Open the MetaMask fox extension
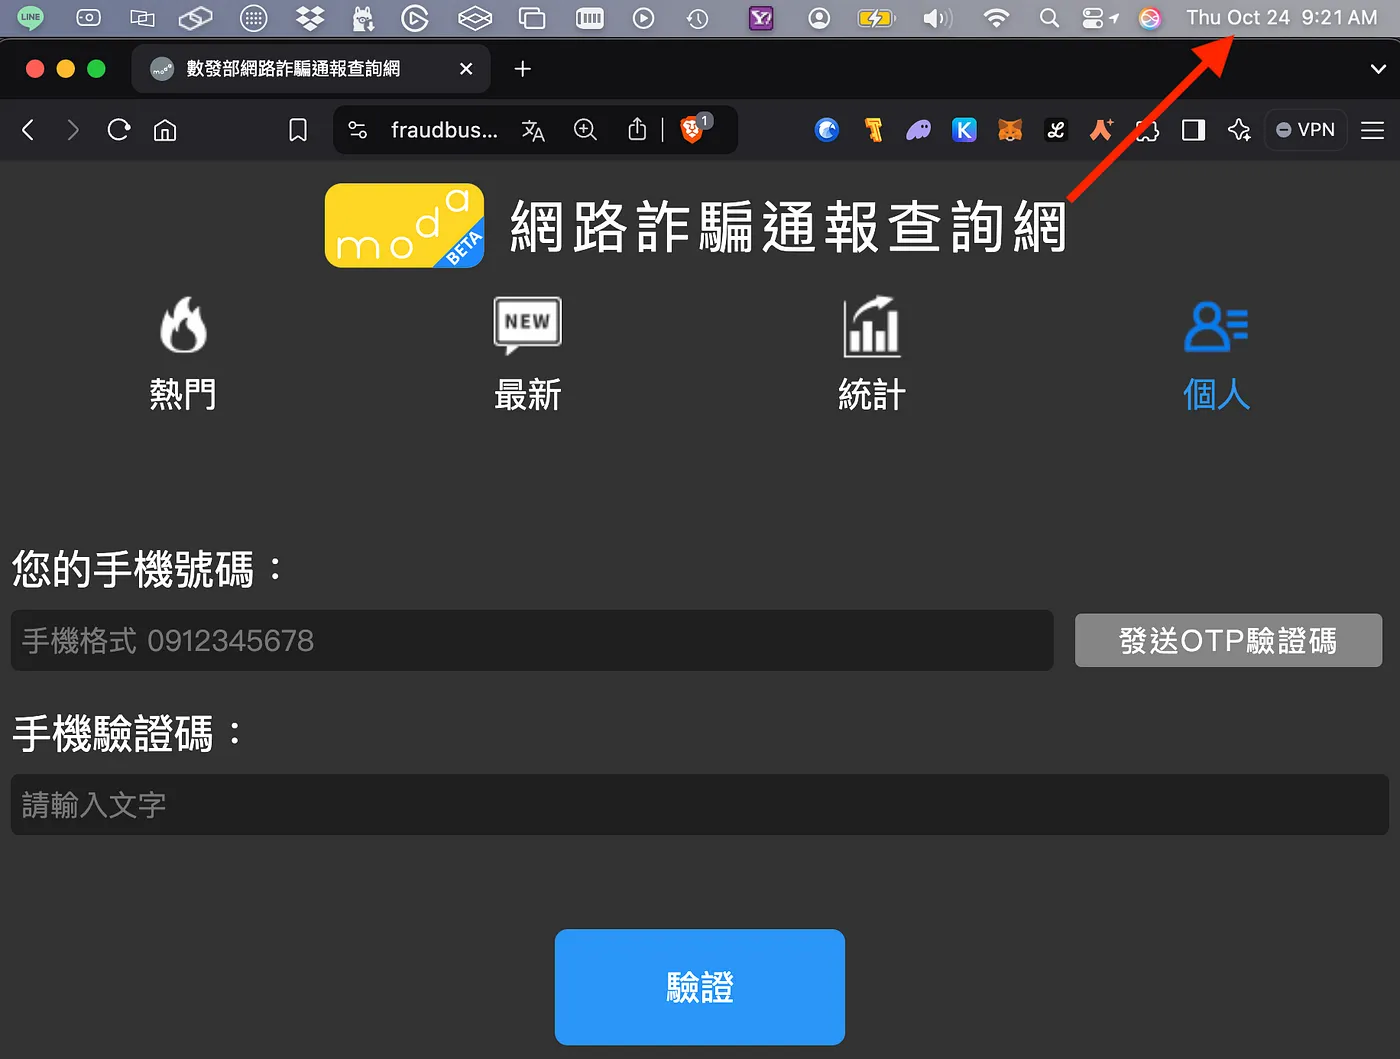Screen dimensions: 1400x1059 tap(1010, 130)
